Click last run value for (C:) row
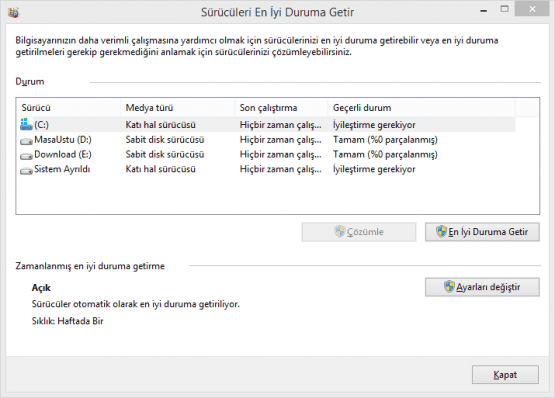The image size is (555, 398). [x=281, y=125]
